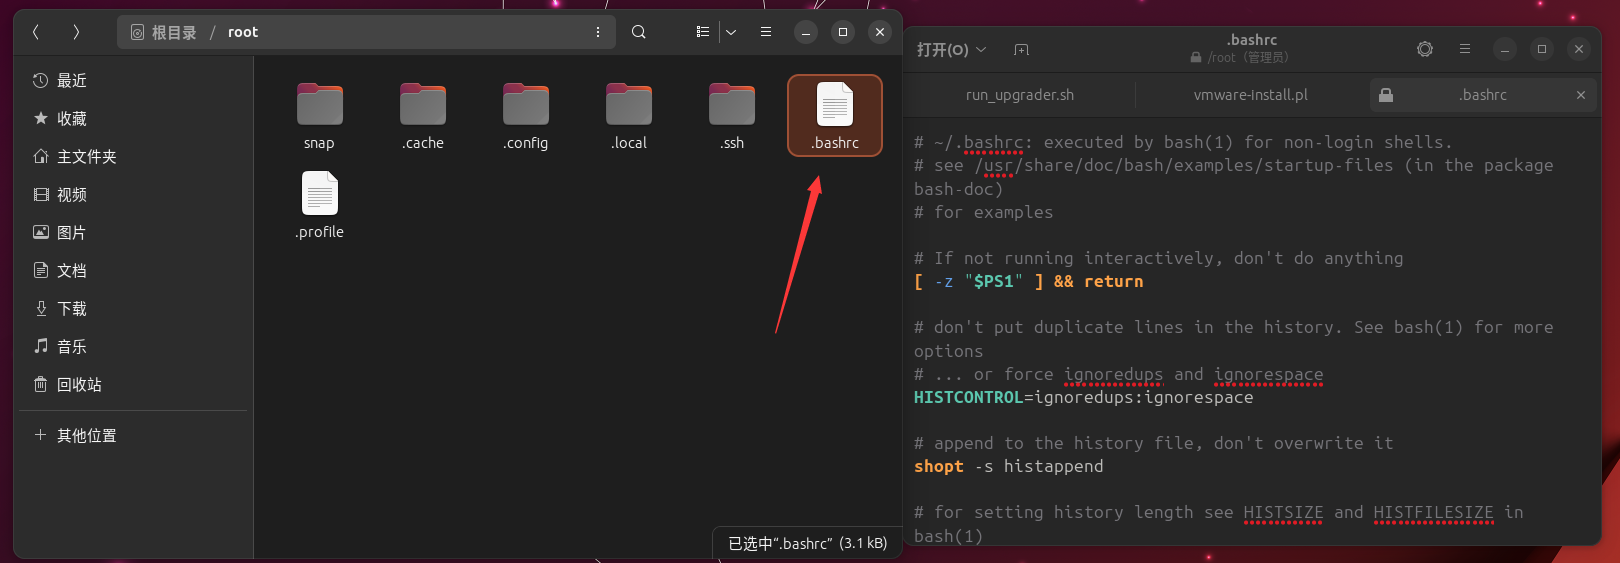Open the .ssh folder
The height and width of the screenshot is (563, 1620).
tap(732, 116)
